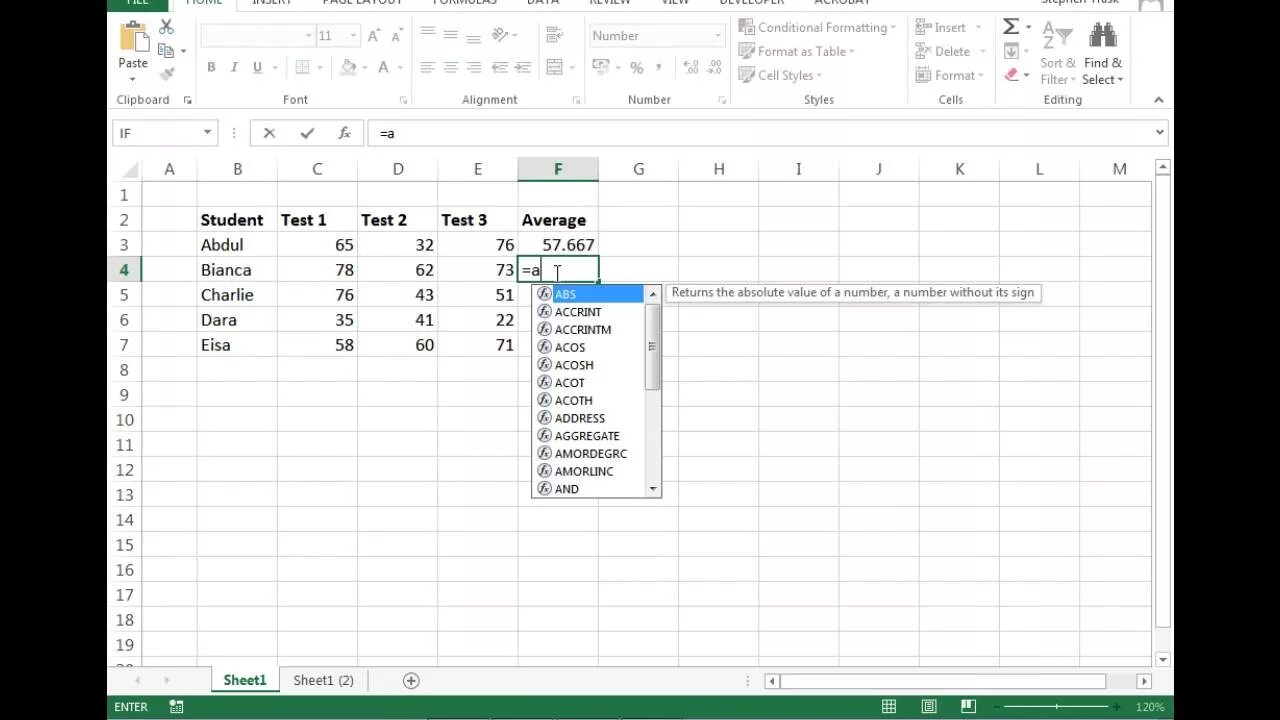Click the Wrap Text icon
Viewport: 1280px width, 720px height.
[554, 35]
